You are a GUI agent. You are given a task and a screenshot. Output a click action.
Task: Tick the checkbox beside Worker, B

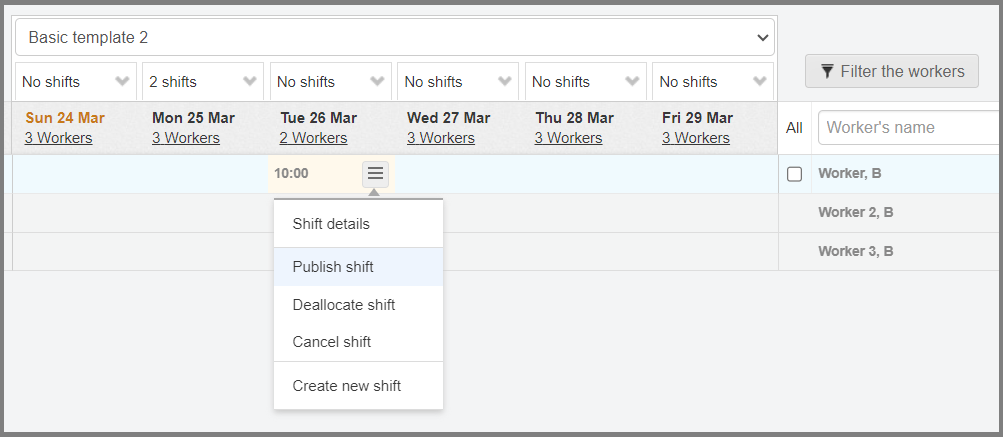[794, 174]
